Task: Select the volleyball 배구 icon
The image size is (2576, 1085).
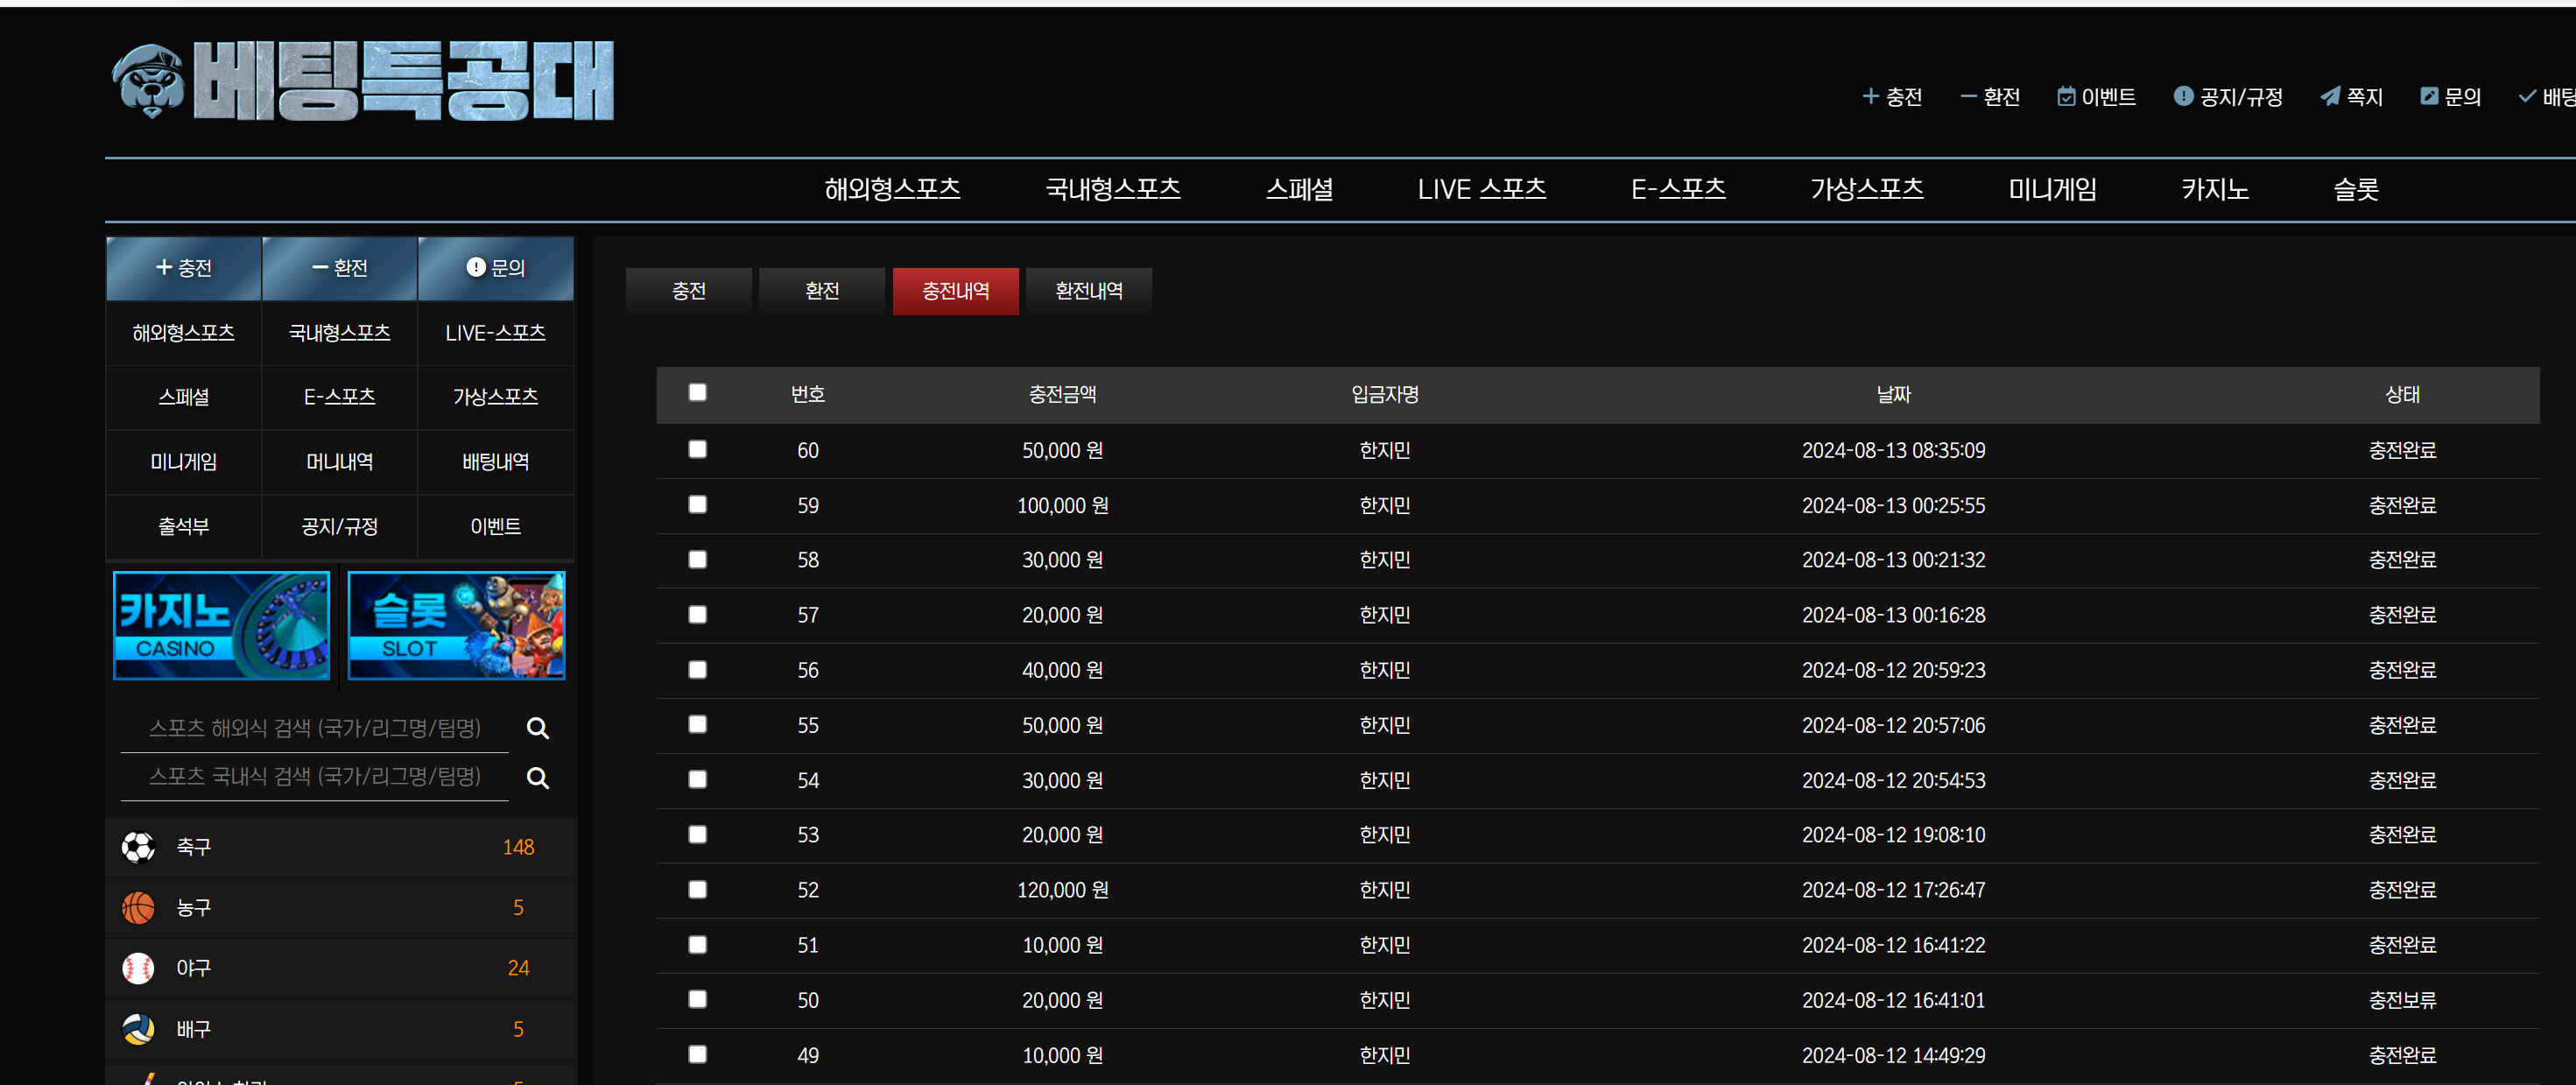Action: click(x=138, y=1029)
